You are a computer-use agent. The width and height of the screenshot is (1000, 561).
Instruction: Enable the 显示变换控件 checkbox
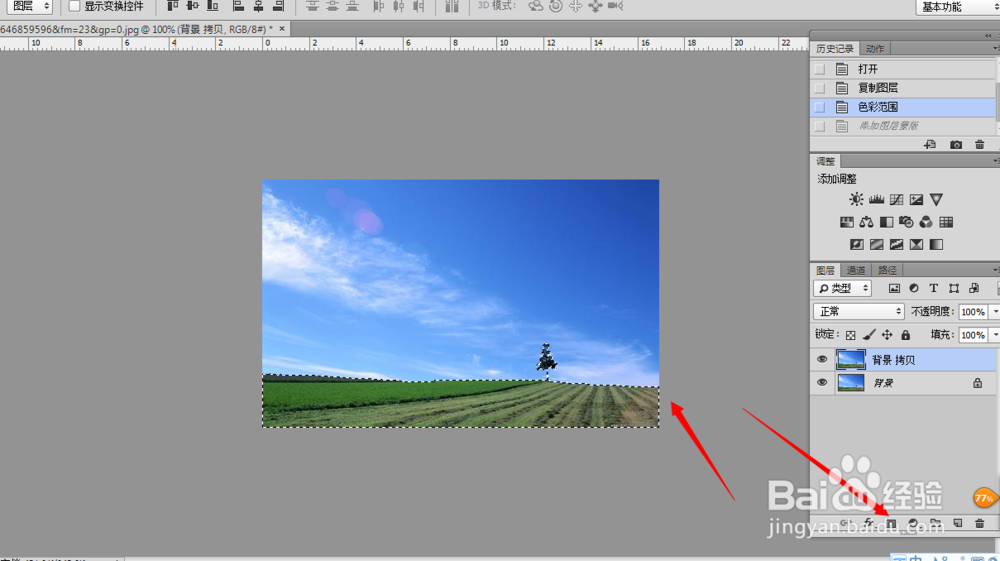[75, 6]
